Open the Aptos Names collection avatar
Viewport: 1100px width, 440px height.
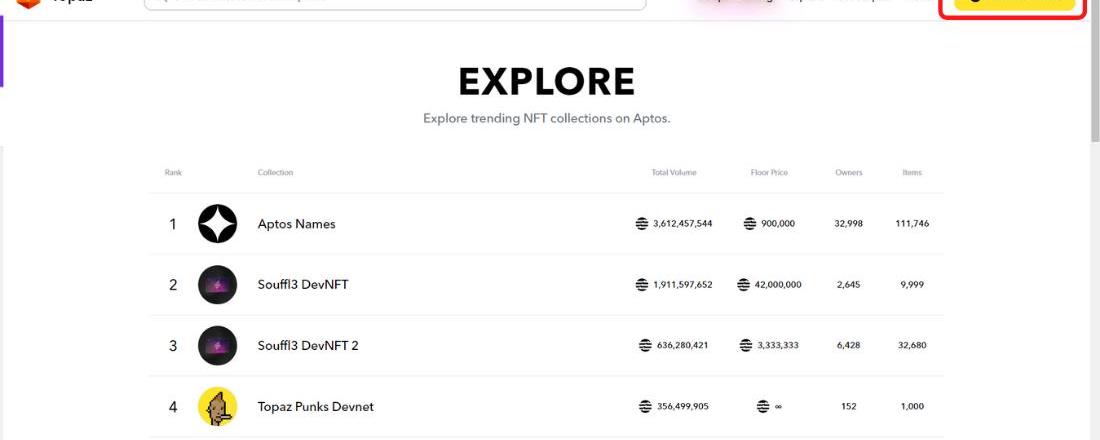[217, 224]
